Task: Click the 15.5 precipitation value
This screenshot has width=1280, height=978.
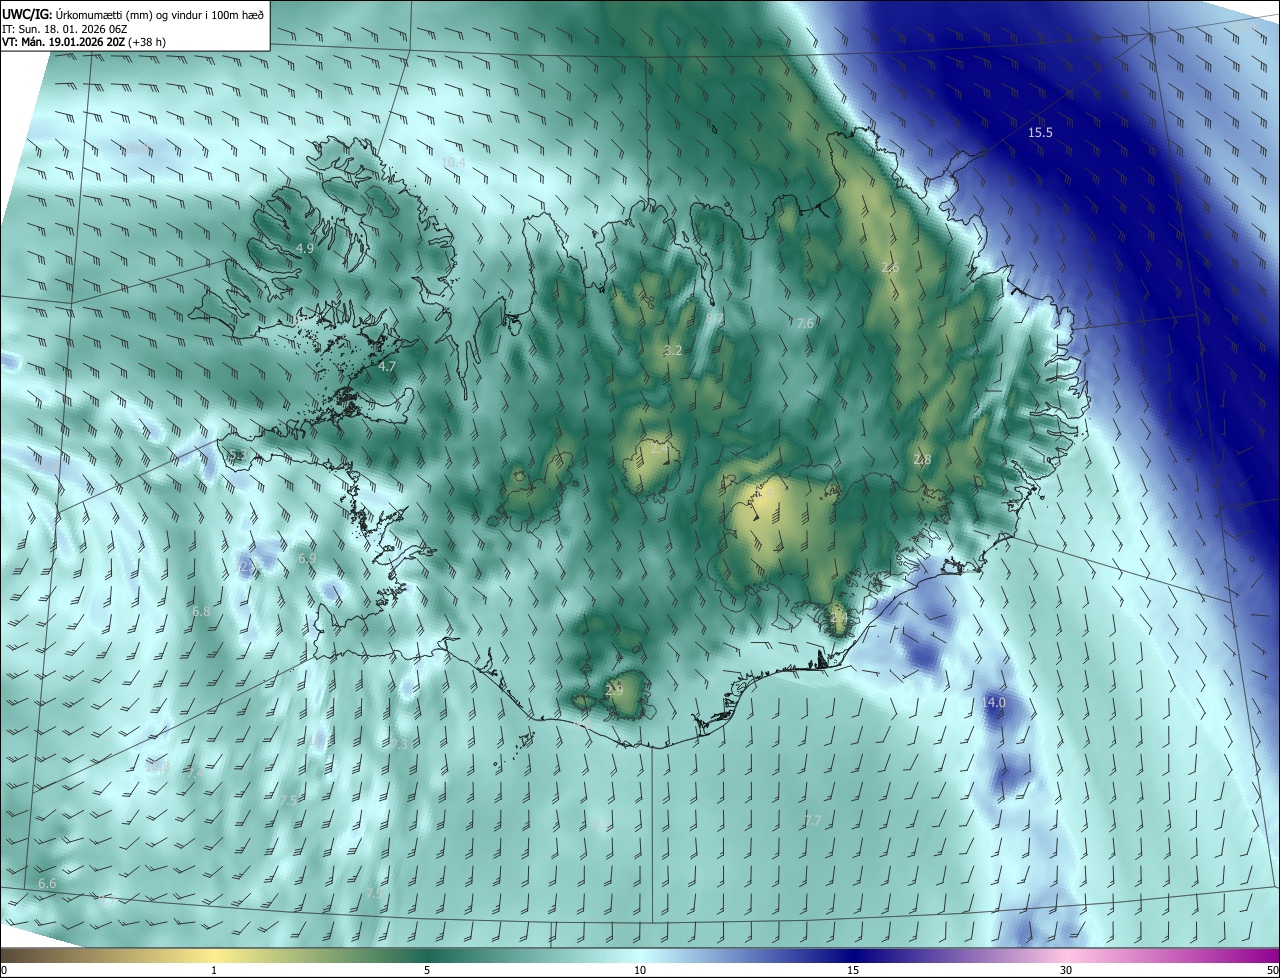Action: click(x=1040, y=132)
